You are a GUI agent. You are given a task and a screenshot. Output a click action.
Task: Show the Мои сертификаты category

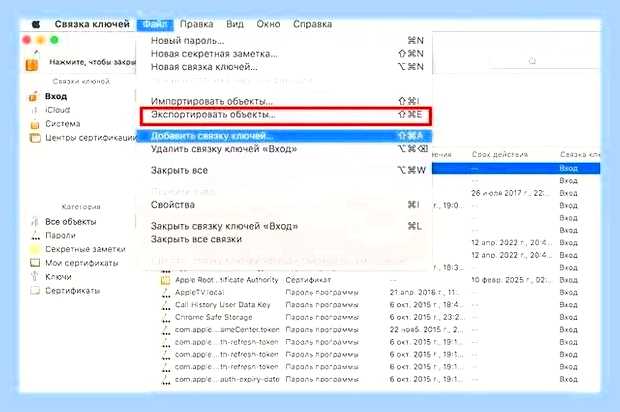pos(81,263)
